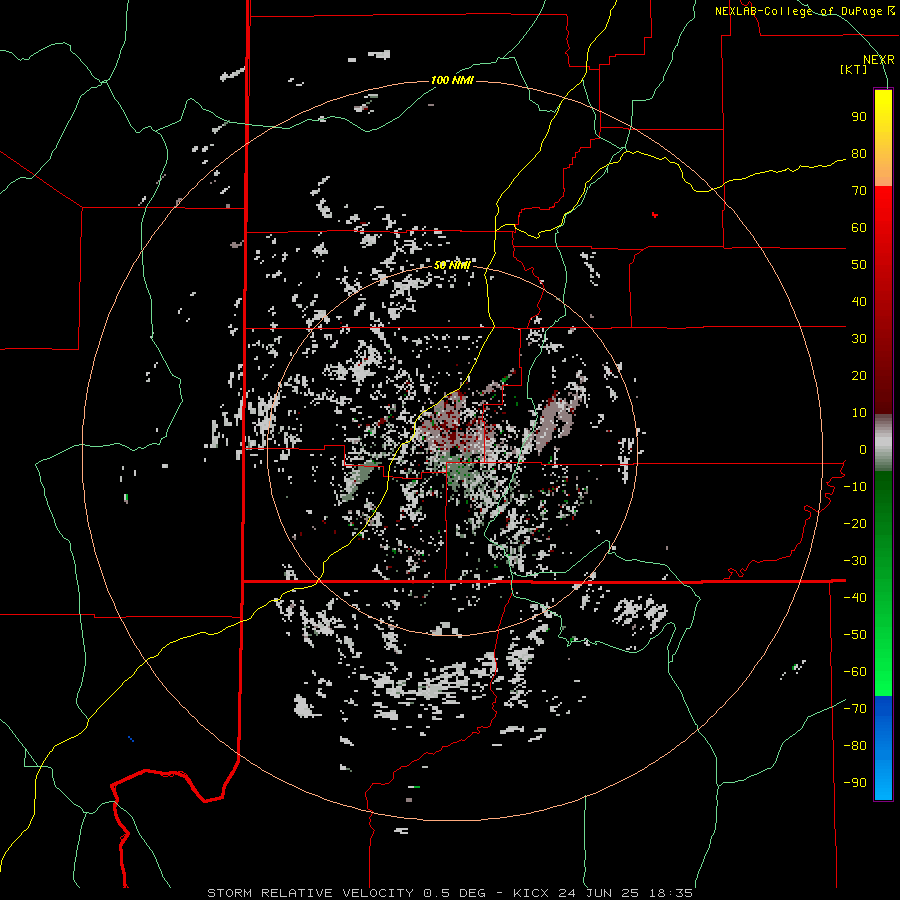The height and width of the screenshot is (900, 900).
Task: Click the 100 NMI range ring label
Action: click(x=452, y=80)
